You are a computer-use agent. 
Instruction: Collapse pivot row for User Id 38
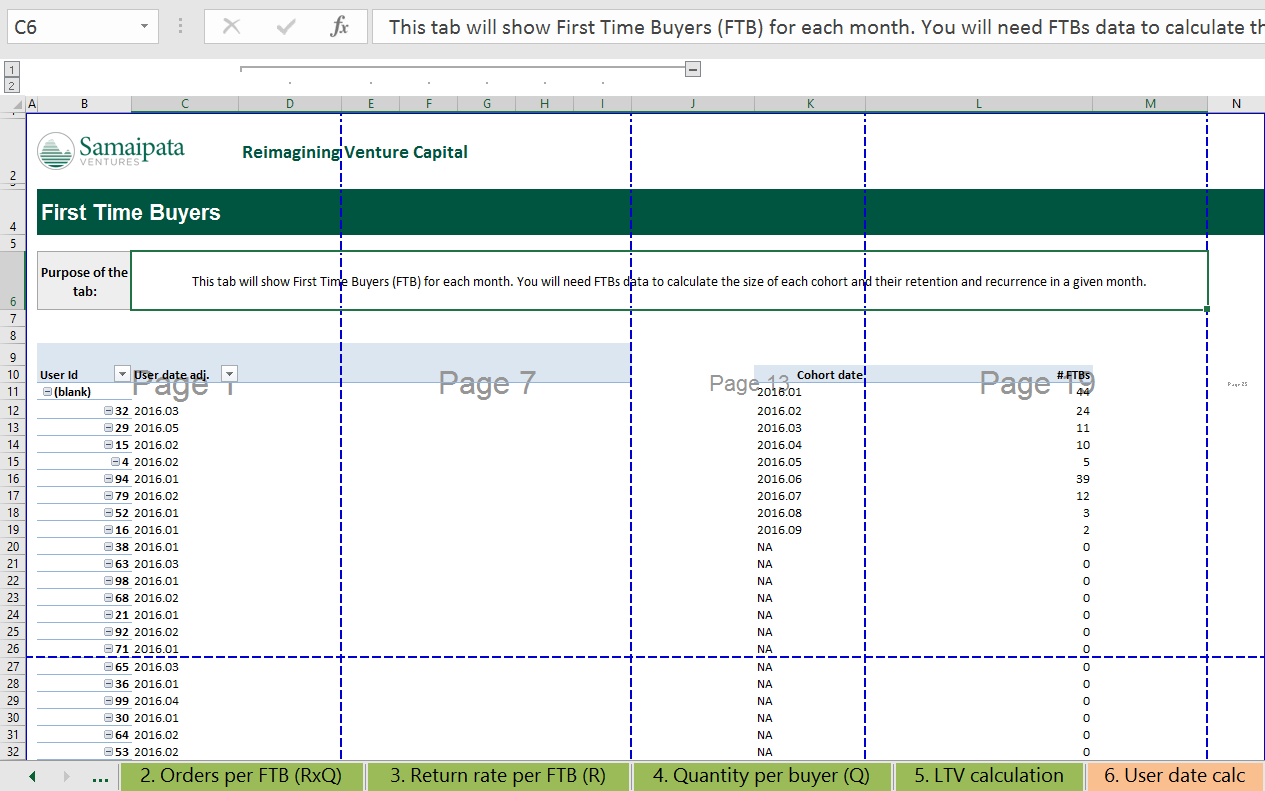[109, 547]
